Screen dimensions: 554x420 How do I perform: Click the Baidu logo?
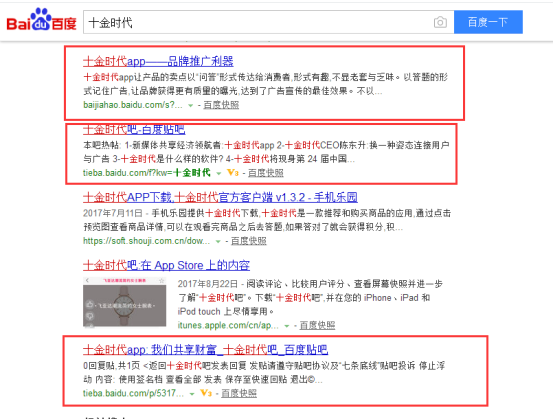(41, 20)
